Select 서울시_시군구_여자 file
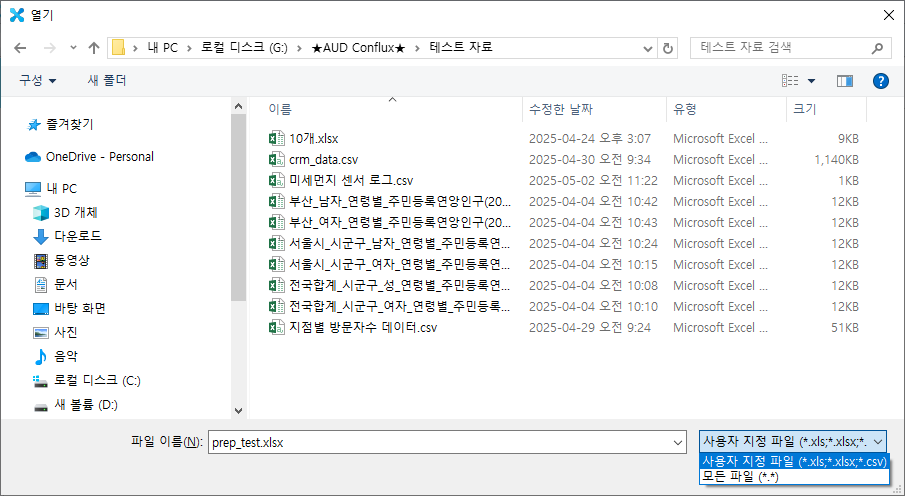905x496 pixels. coord(400,264)
